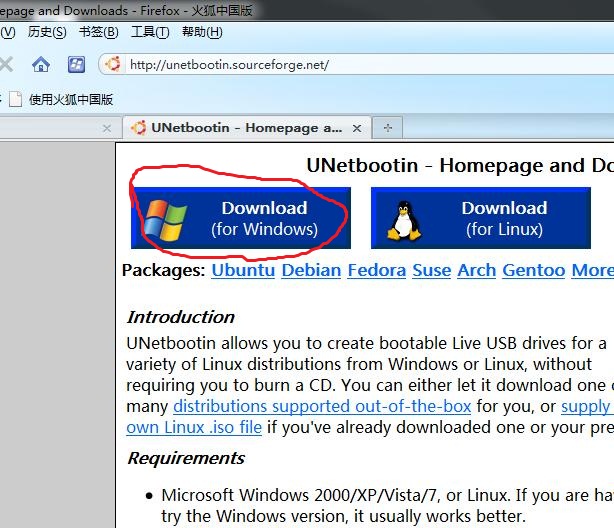
Task: Open the 工具(T) menu
Action: tap(150, 32)
